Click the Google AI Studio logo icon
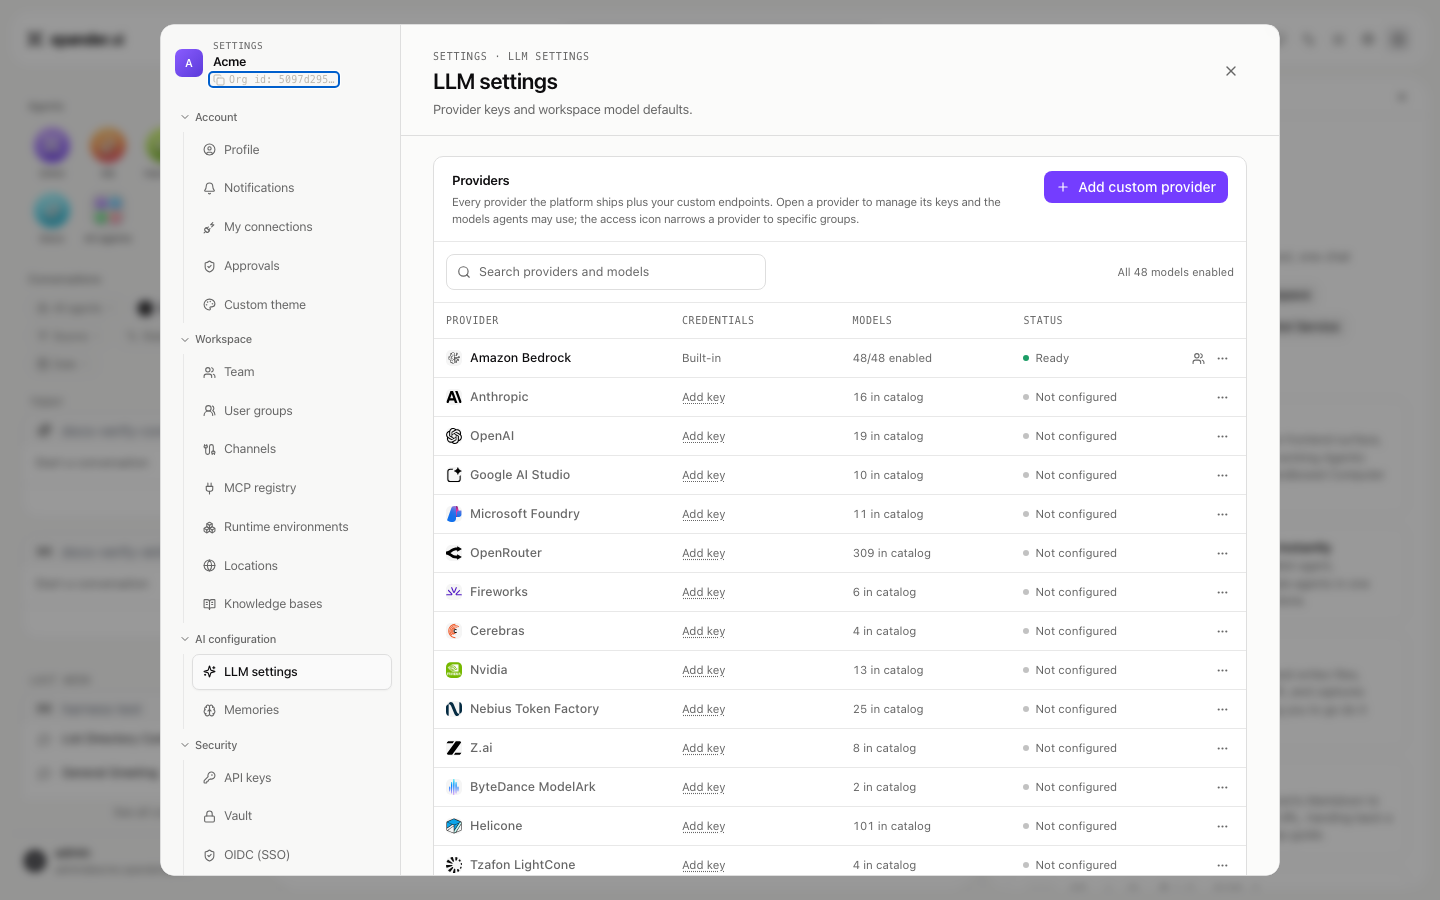The height and width of the screenshot is (900, 1440). [454, 475]
